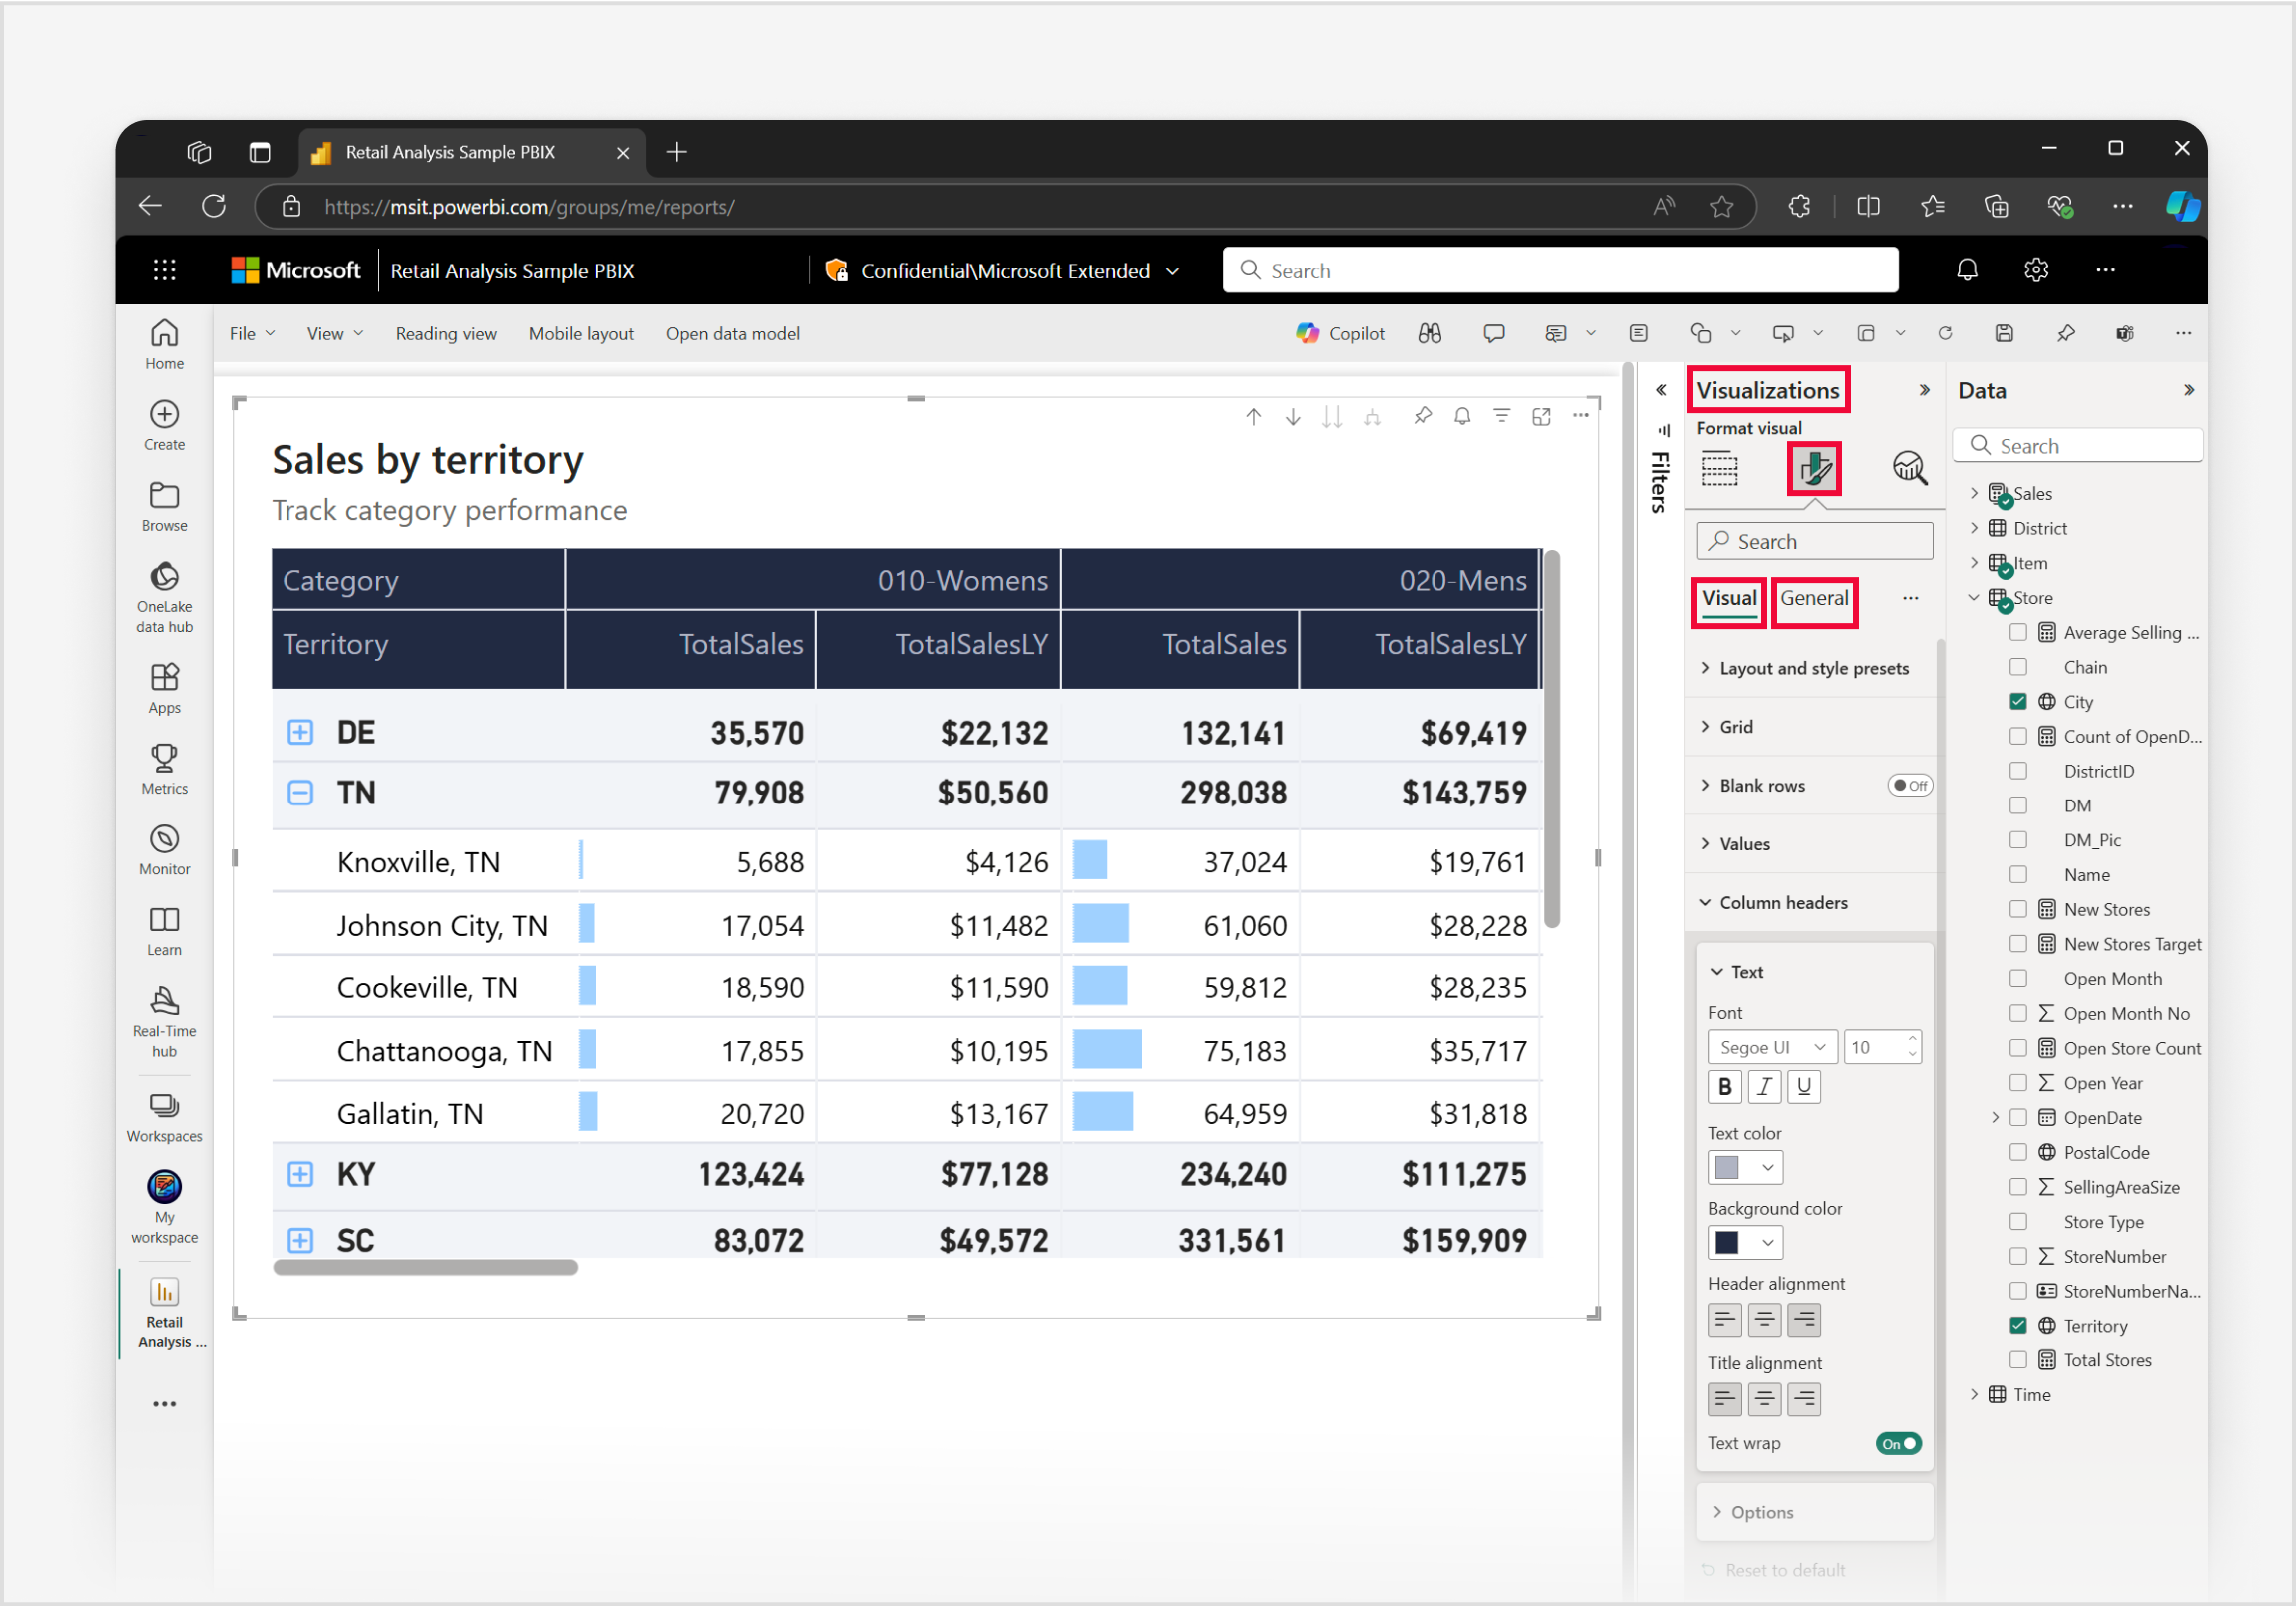Select the Format visual paintbrush icon
Screen dimensions: 2296x1606
(1812, 468)
